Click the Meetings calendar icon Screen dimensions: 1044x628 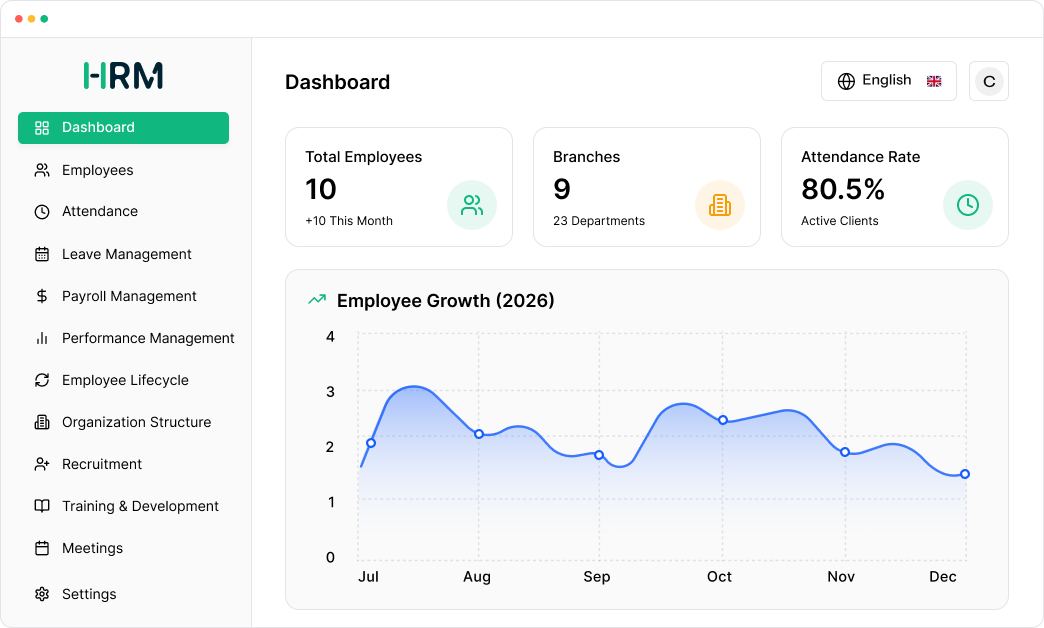coord(42,548)
